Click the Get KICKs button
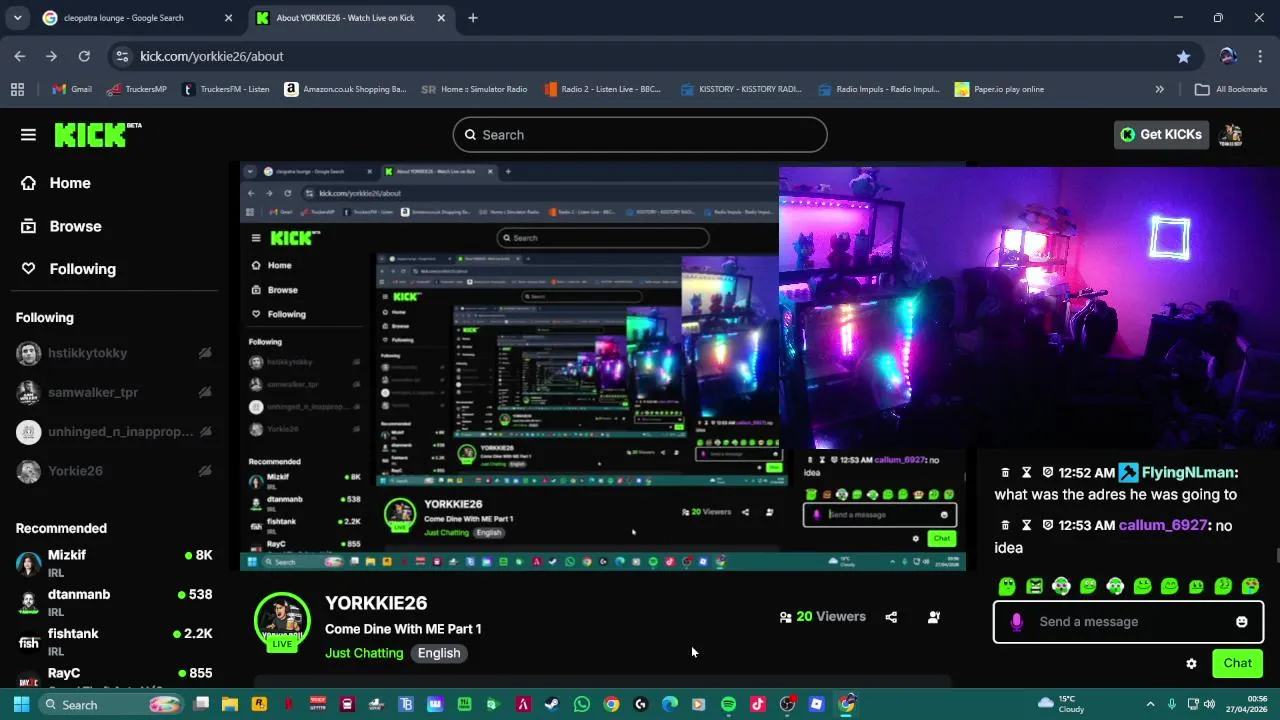 point(1161,135)
